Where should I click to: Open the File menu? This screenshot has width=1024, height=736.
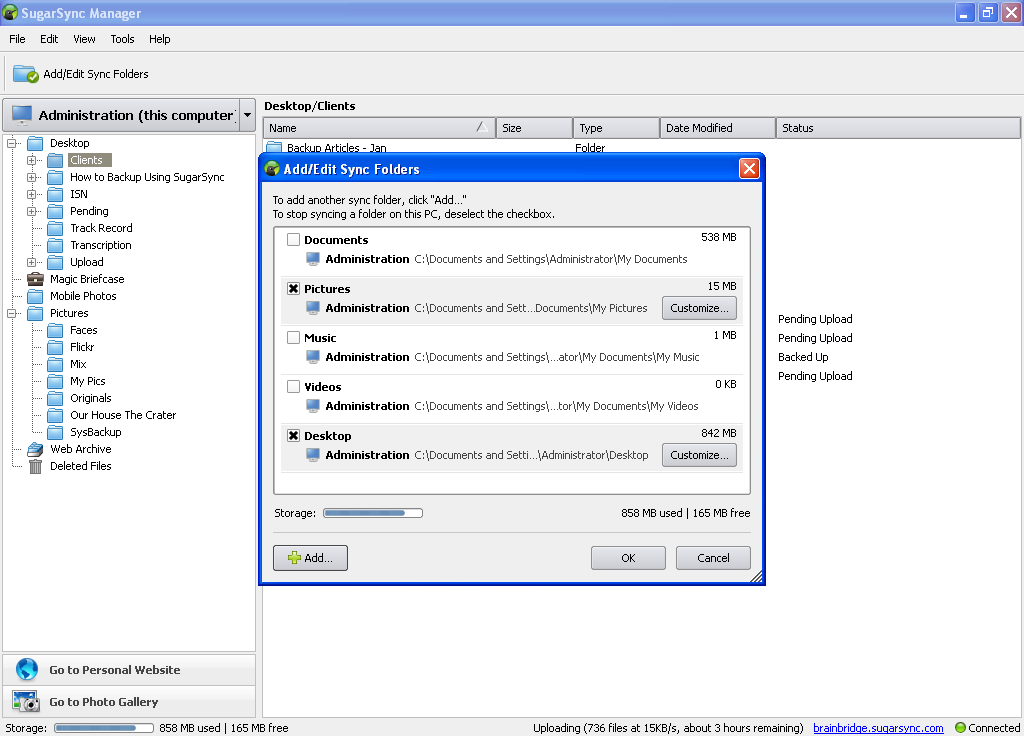point(17,39)
